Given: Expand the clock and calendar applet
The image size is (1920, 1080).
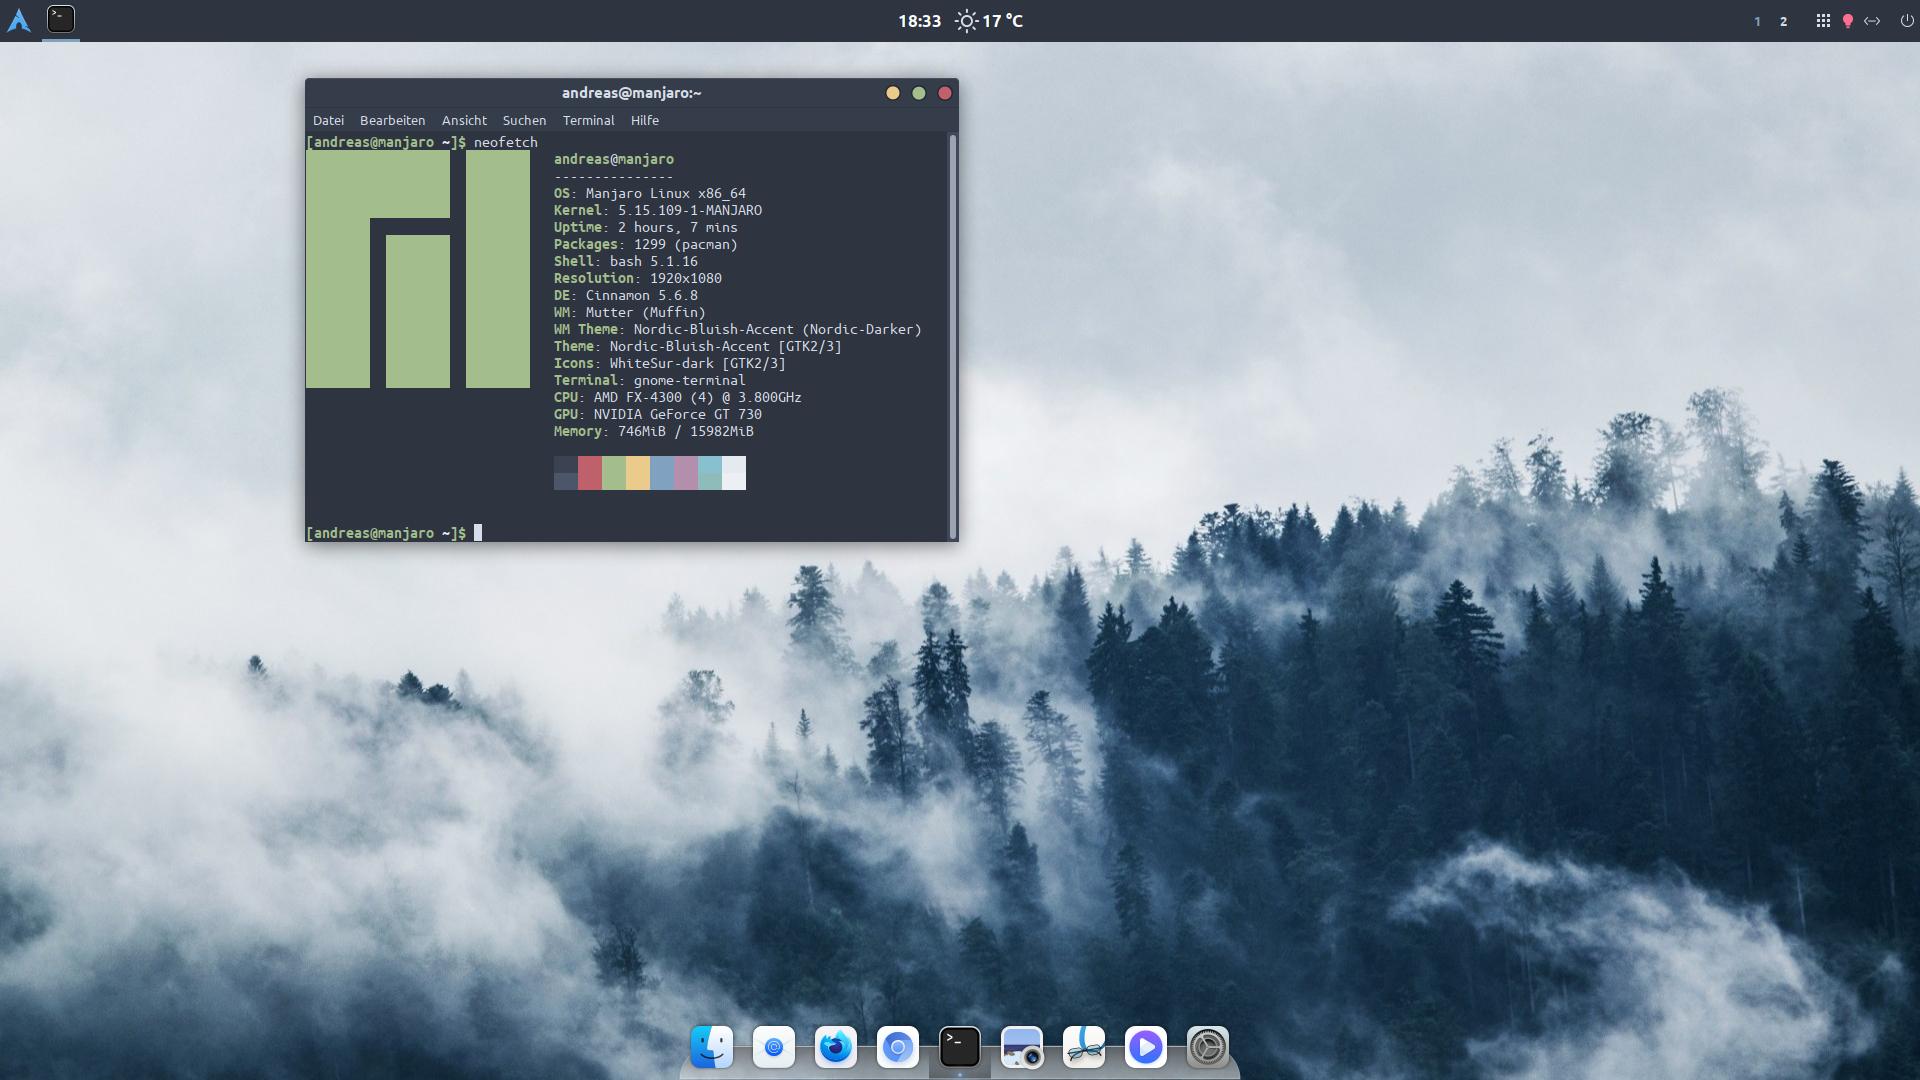Looking at the screenshot, I should coord(919,21).
